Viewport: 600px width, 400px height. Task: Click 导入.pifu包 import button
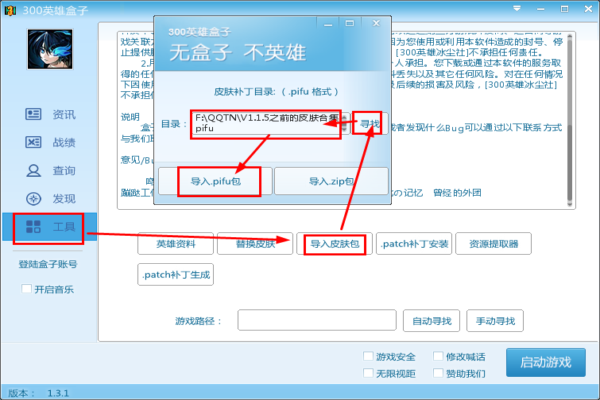click(x=215, y=181)
